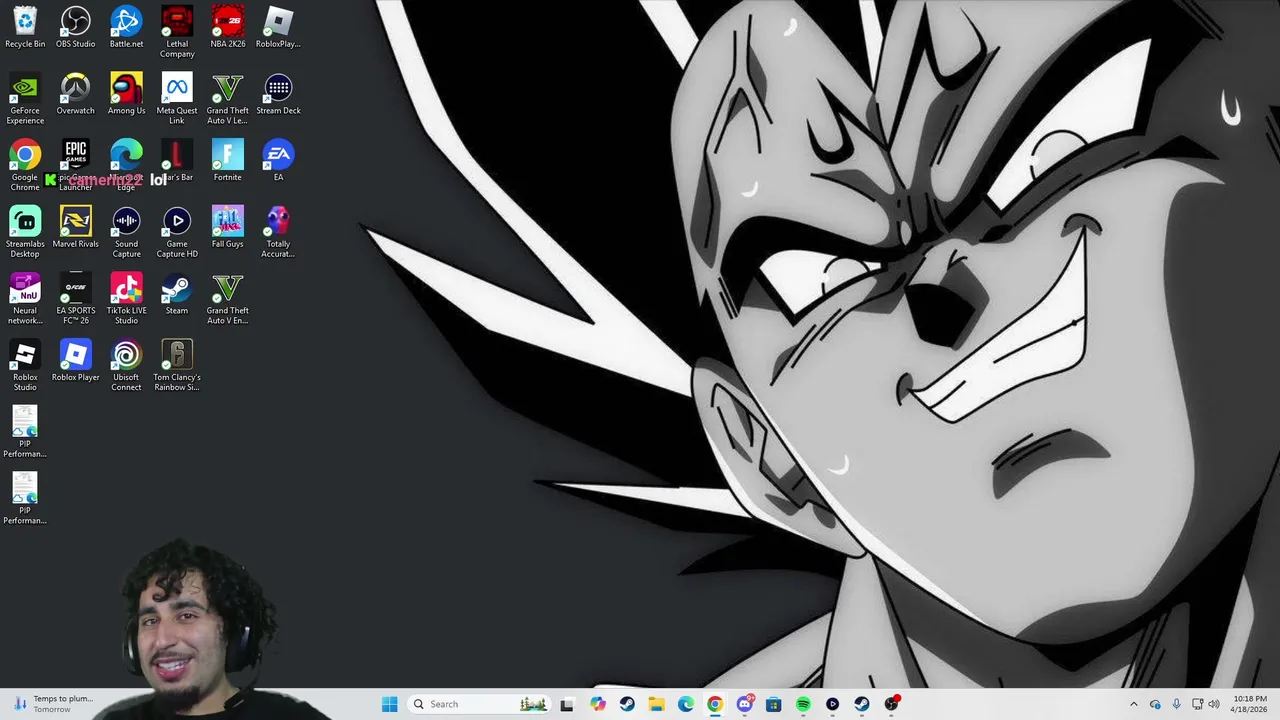Screen dimensions: 1280x720
Task: Open the Epic Games Launcher icon
Action: click(x=76, y=165)
